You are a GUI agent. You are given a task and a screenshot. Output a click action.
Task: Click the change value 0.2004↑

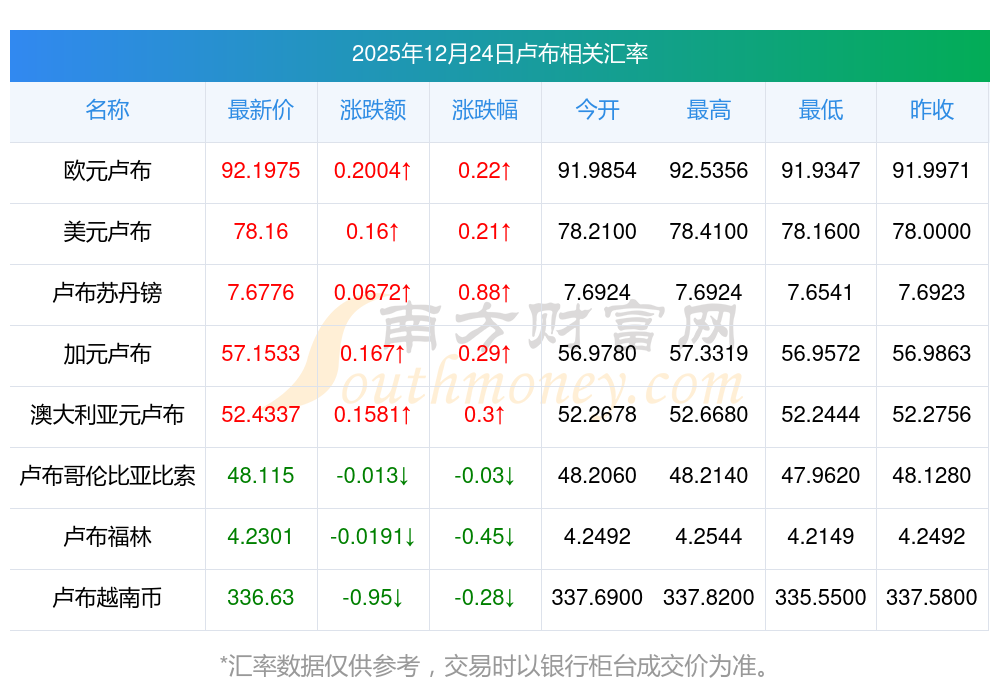373,170
